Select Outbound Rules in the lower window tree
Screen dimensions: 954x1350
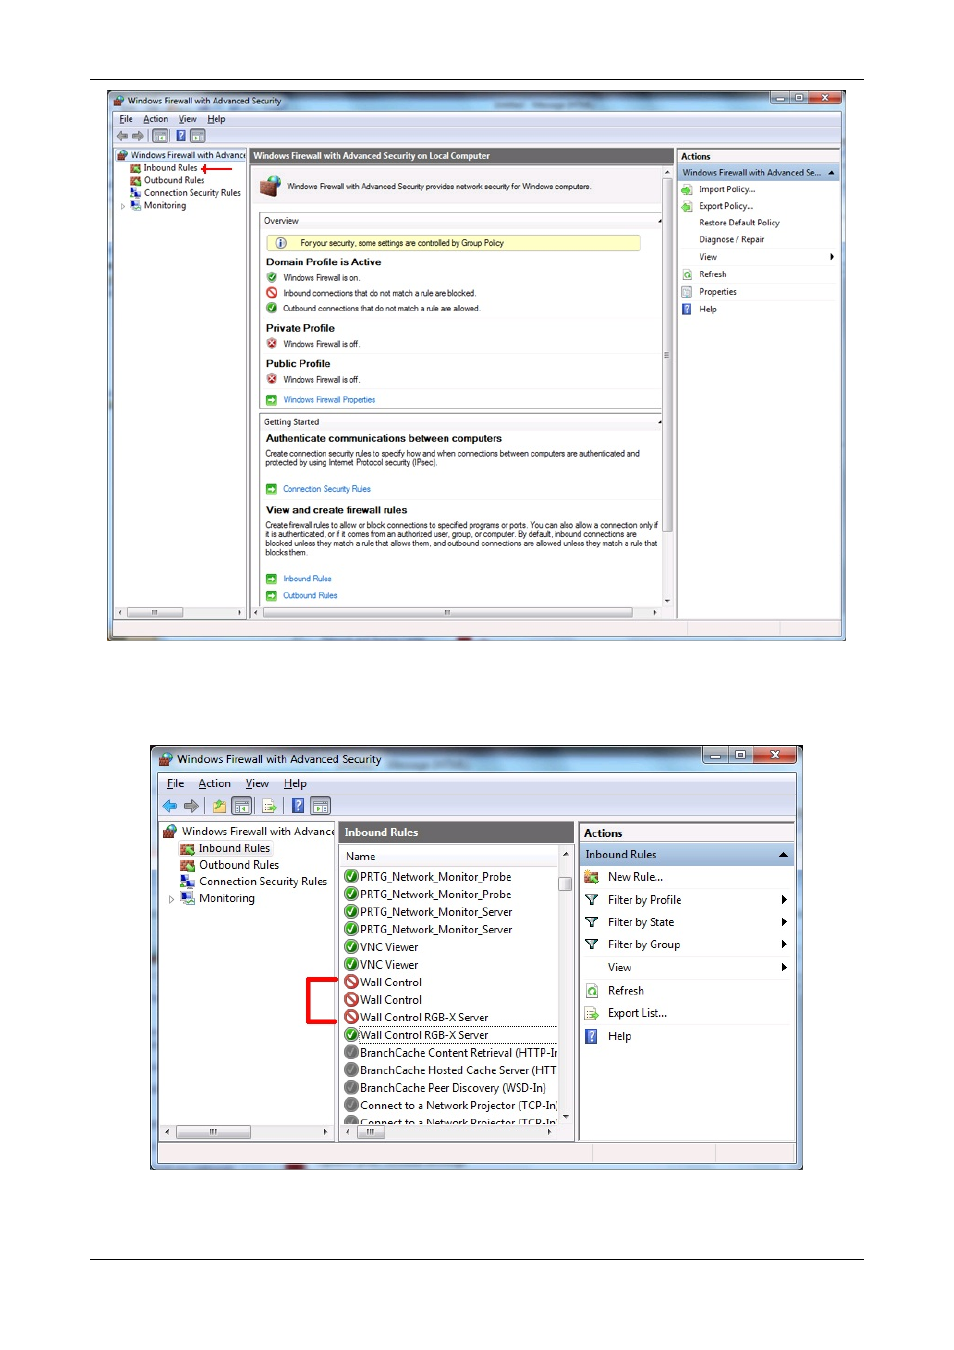click(239, 865)
